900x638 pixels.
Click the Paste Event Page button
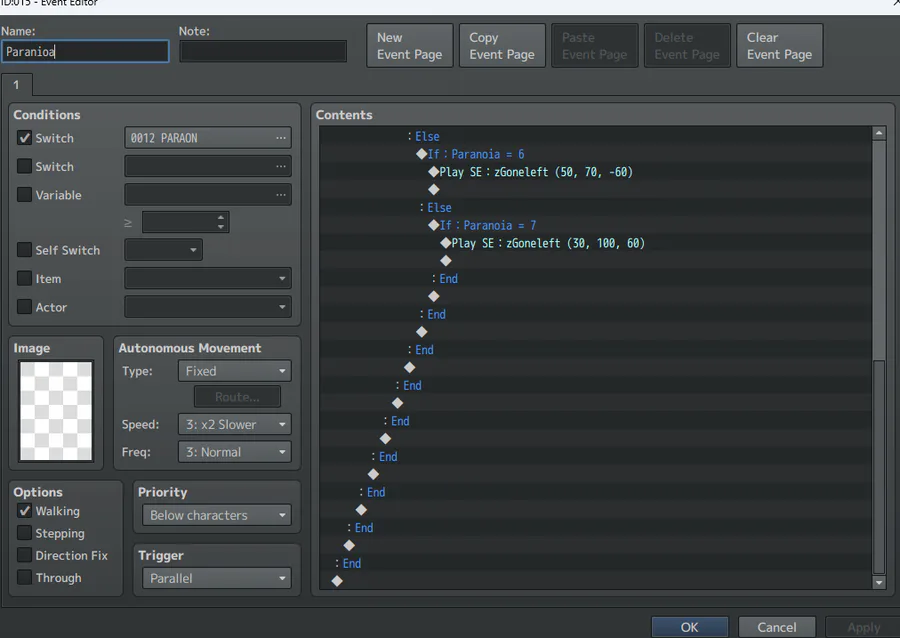tap(595, 46)
